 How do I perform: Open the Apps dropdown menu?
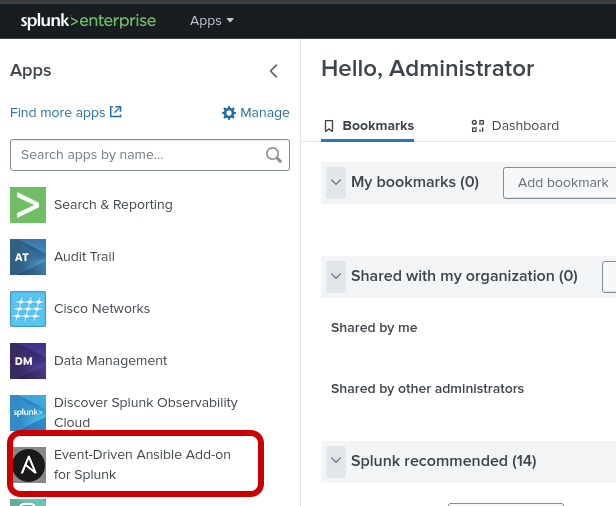[212, 20]
